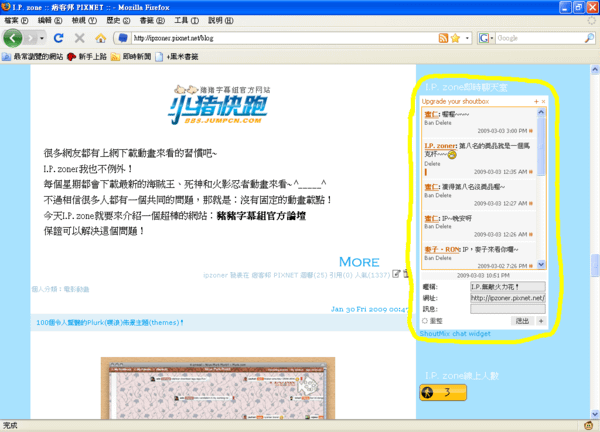Click the throbber activity indicator in menu bar
600x432 pixels.
(x=592, y=21)
